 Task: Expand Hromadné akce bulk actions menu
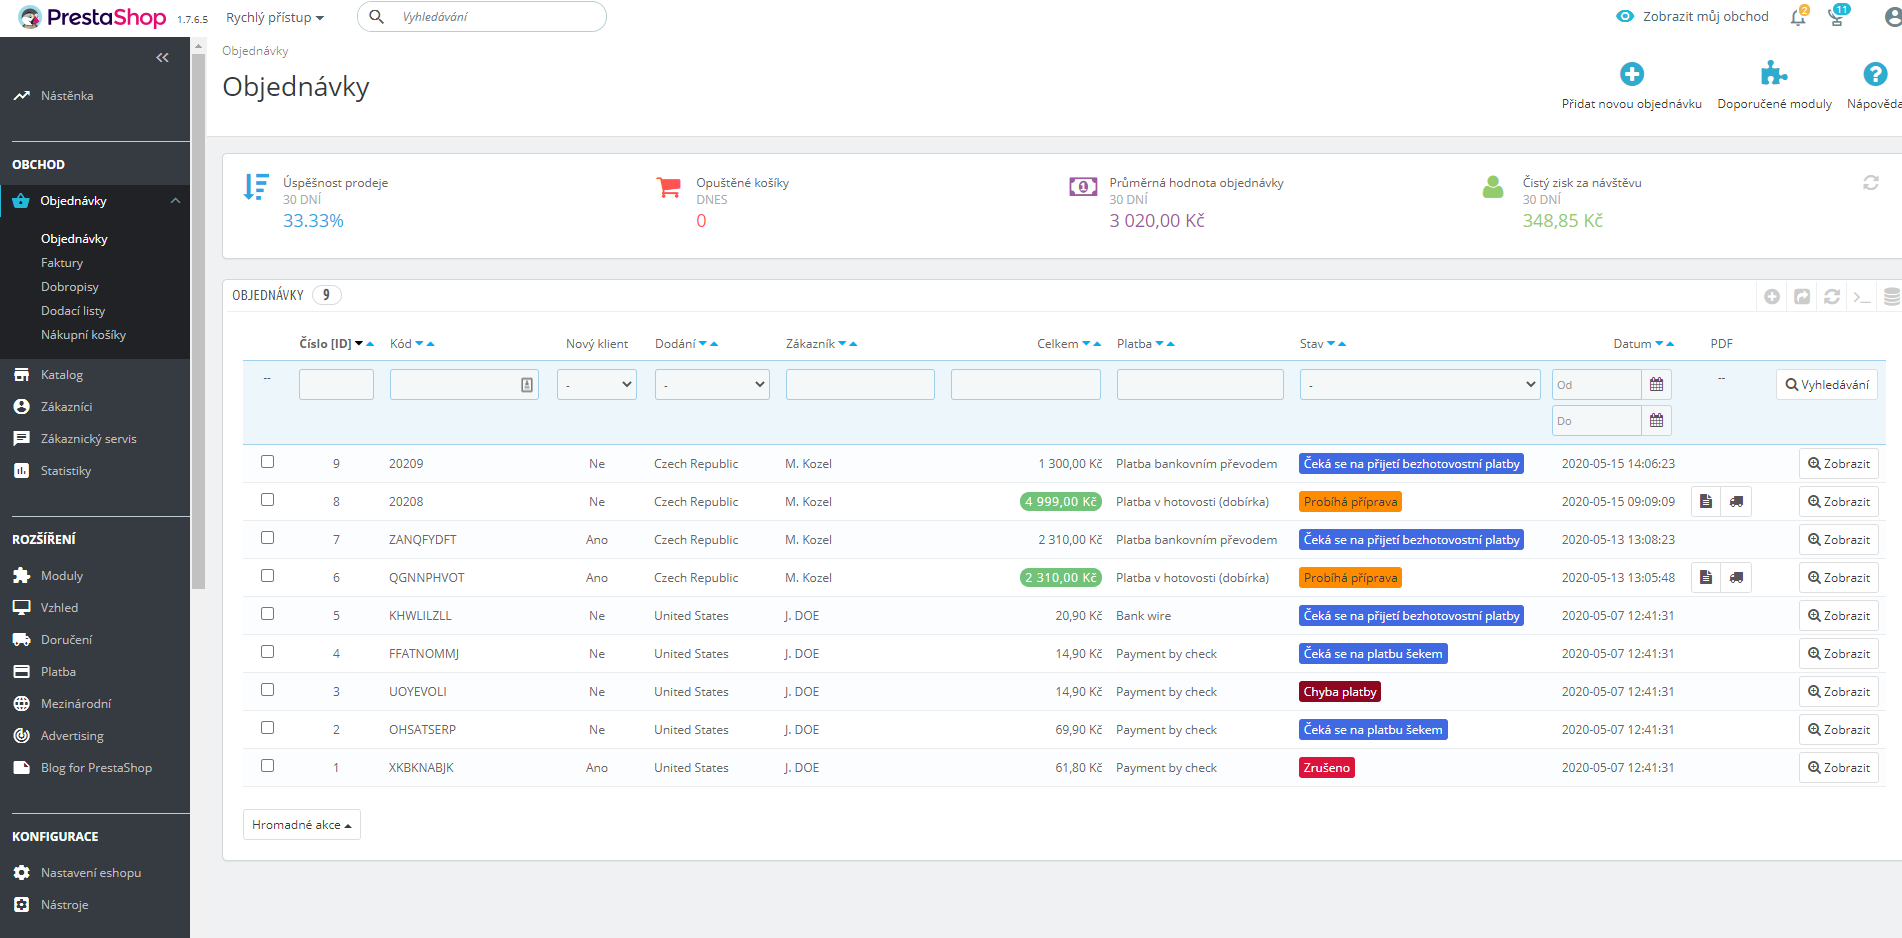(x=302, y=825)
